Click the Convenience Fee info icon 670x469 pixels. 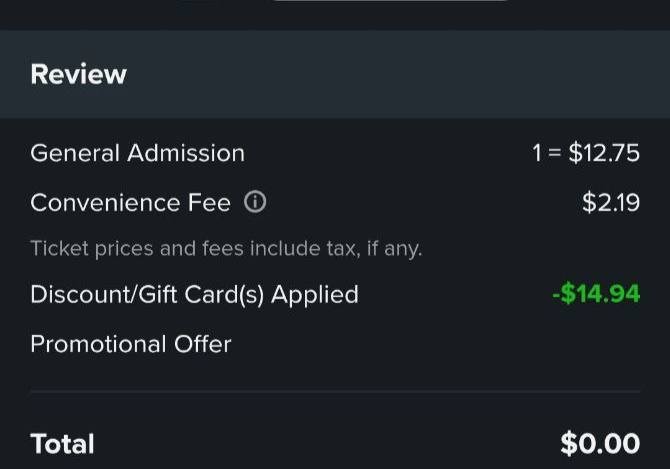pyautogui.click(x=255, y=203)
